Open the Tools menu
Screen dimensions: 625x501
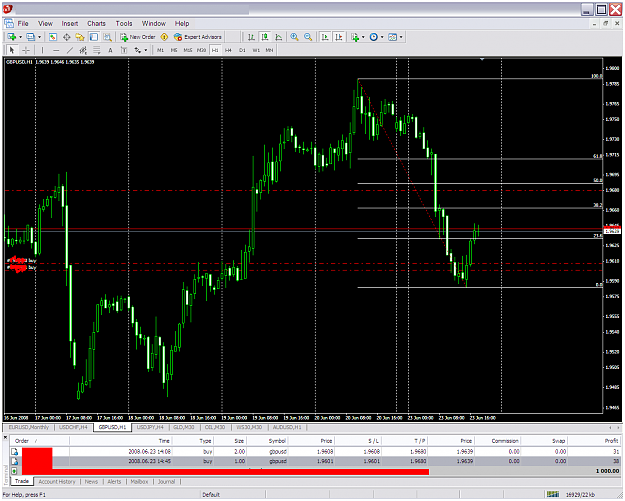(x=124, y=24)
